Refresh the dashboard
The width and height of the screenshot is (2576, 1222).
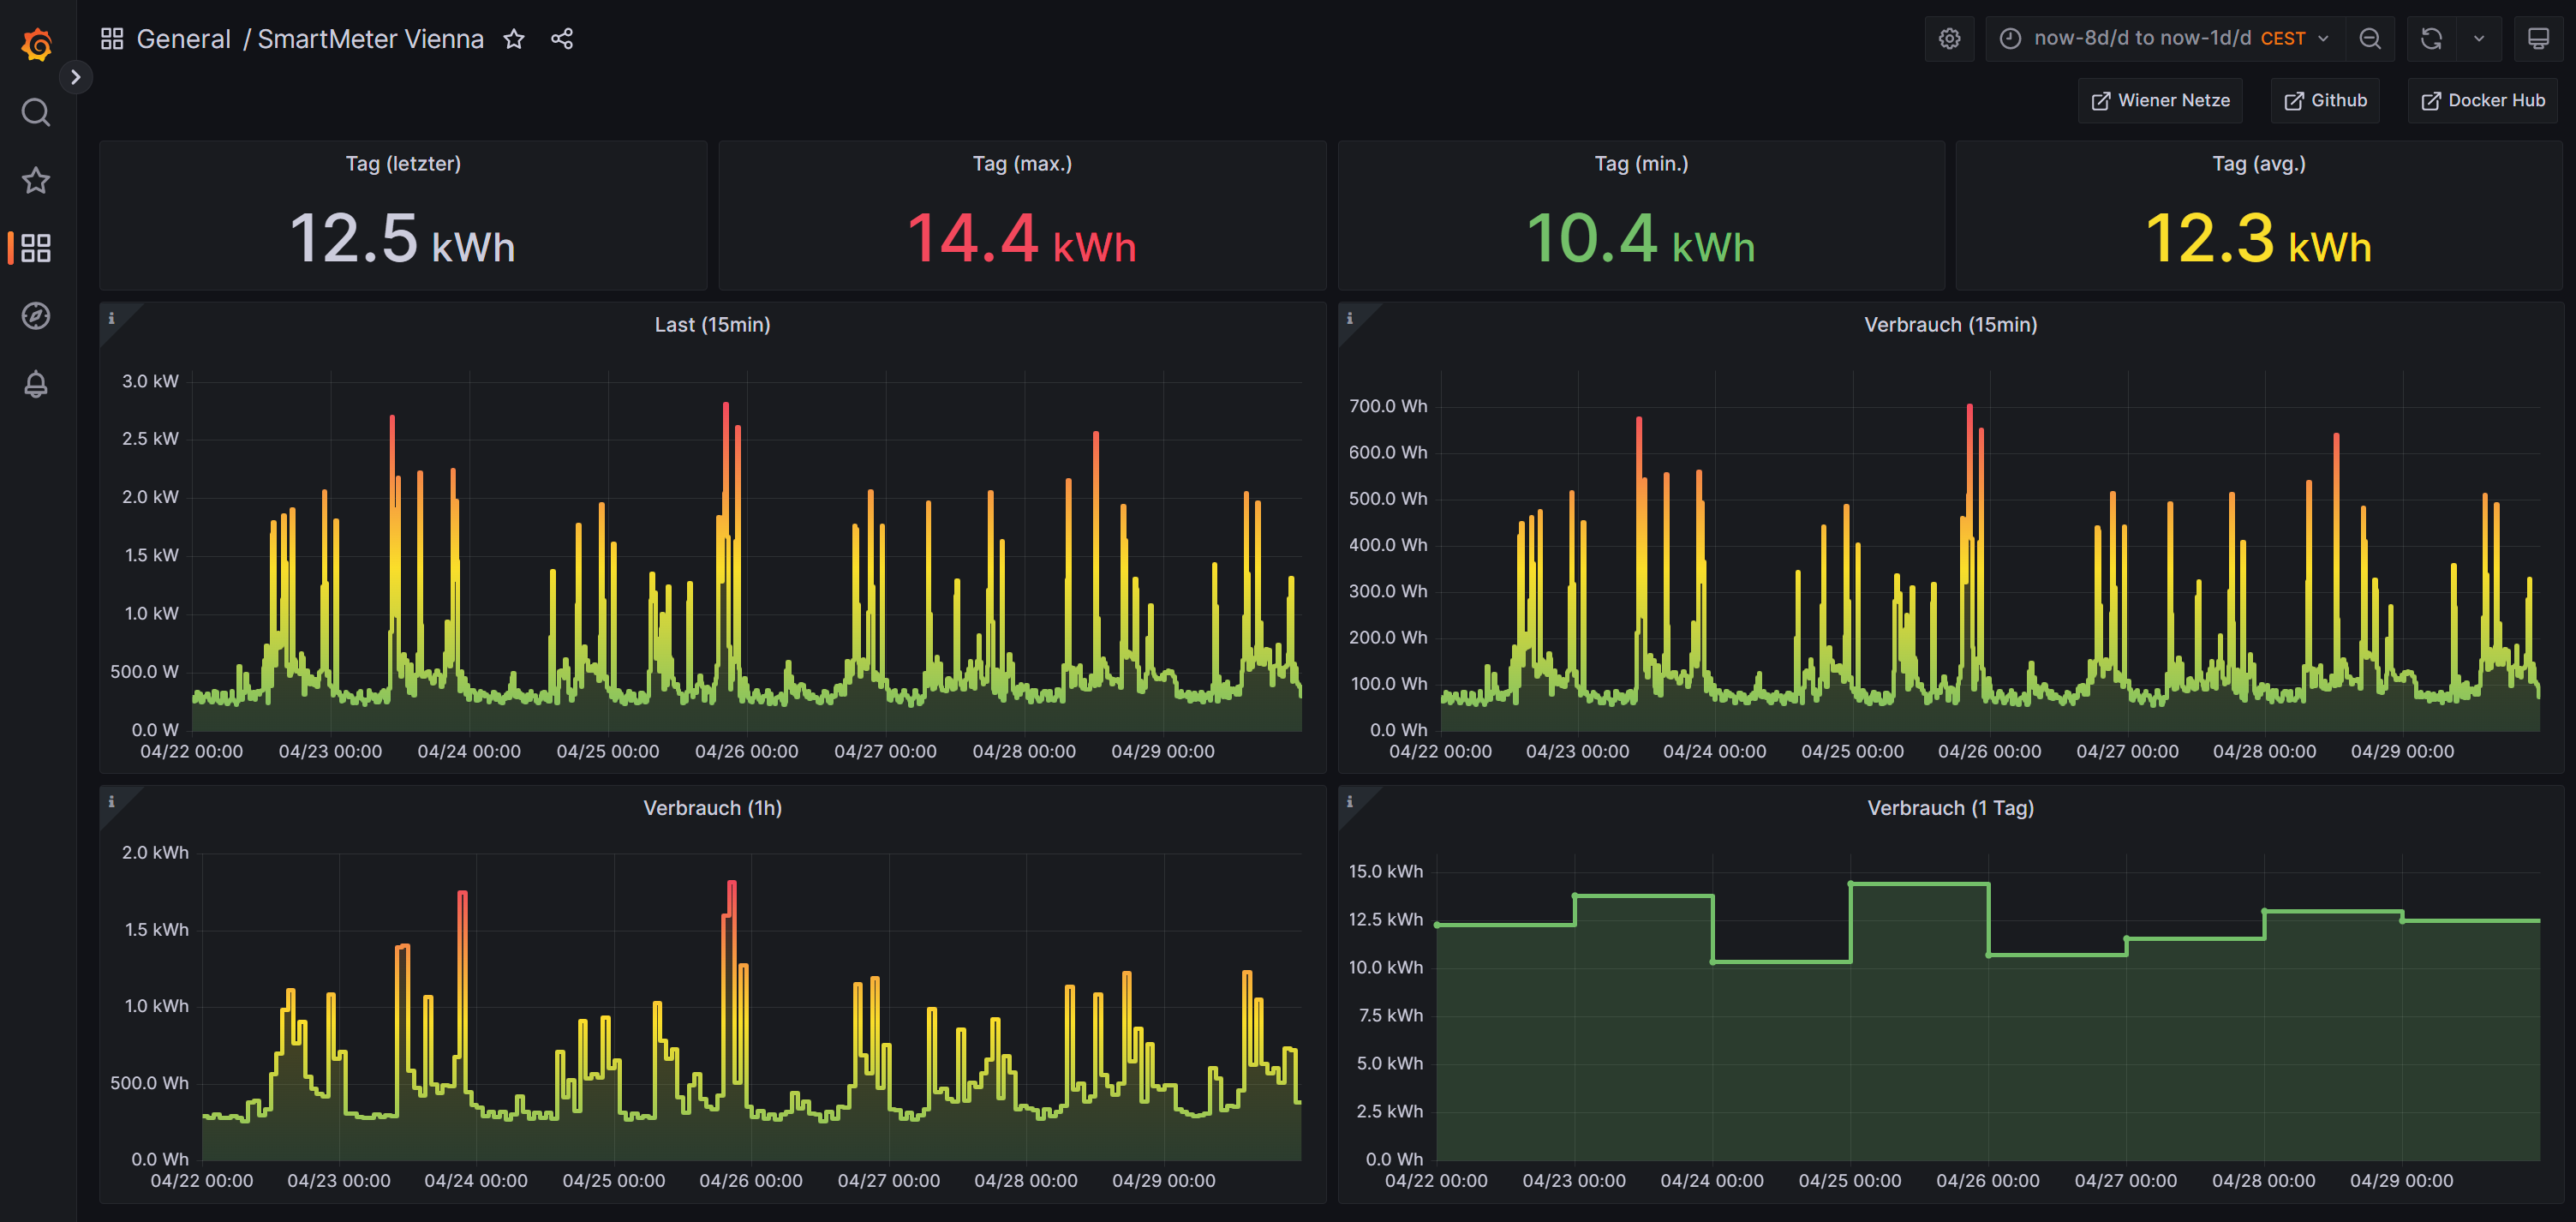(x=2431, y=39)
